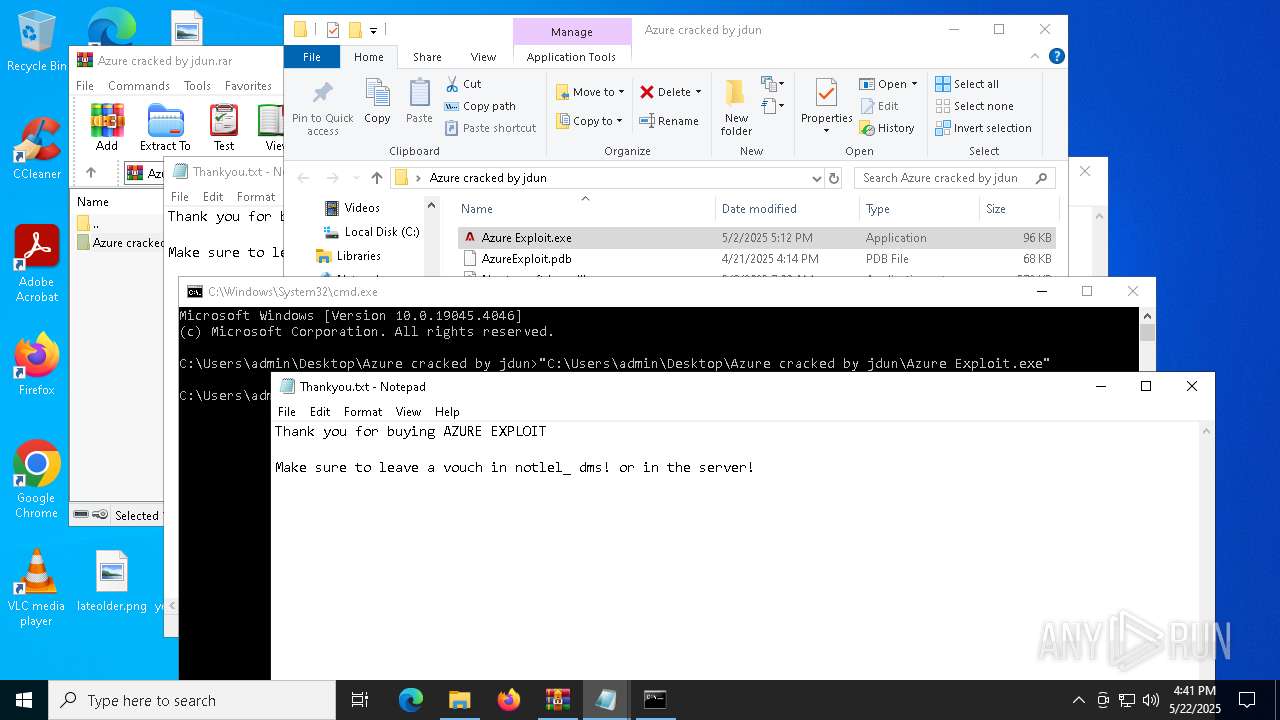Image resolution: width=1280 pixels, height=720 pixels.
Task: Open File Explorer help icon
Action: 1056,57
